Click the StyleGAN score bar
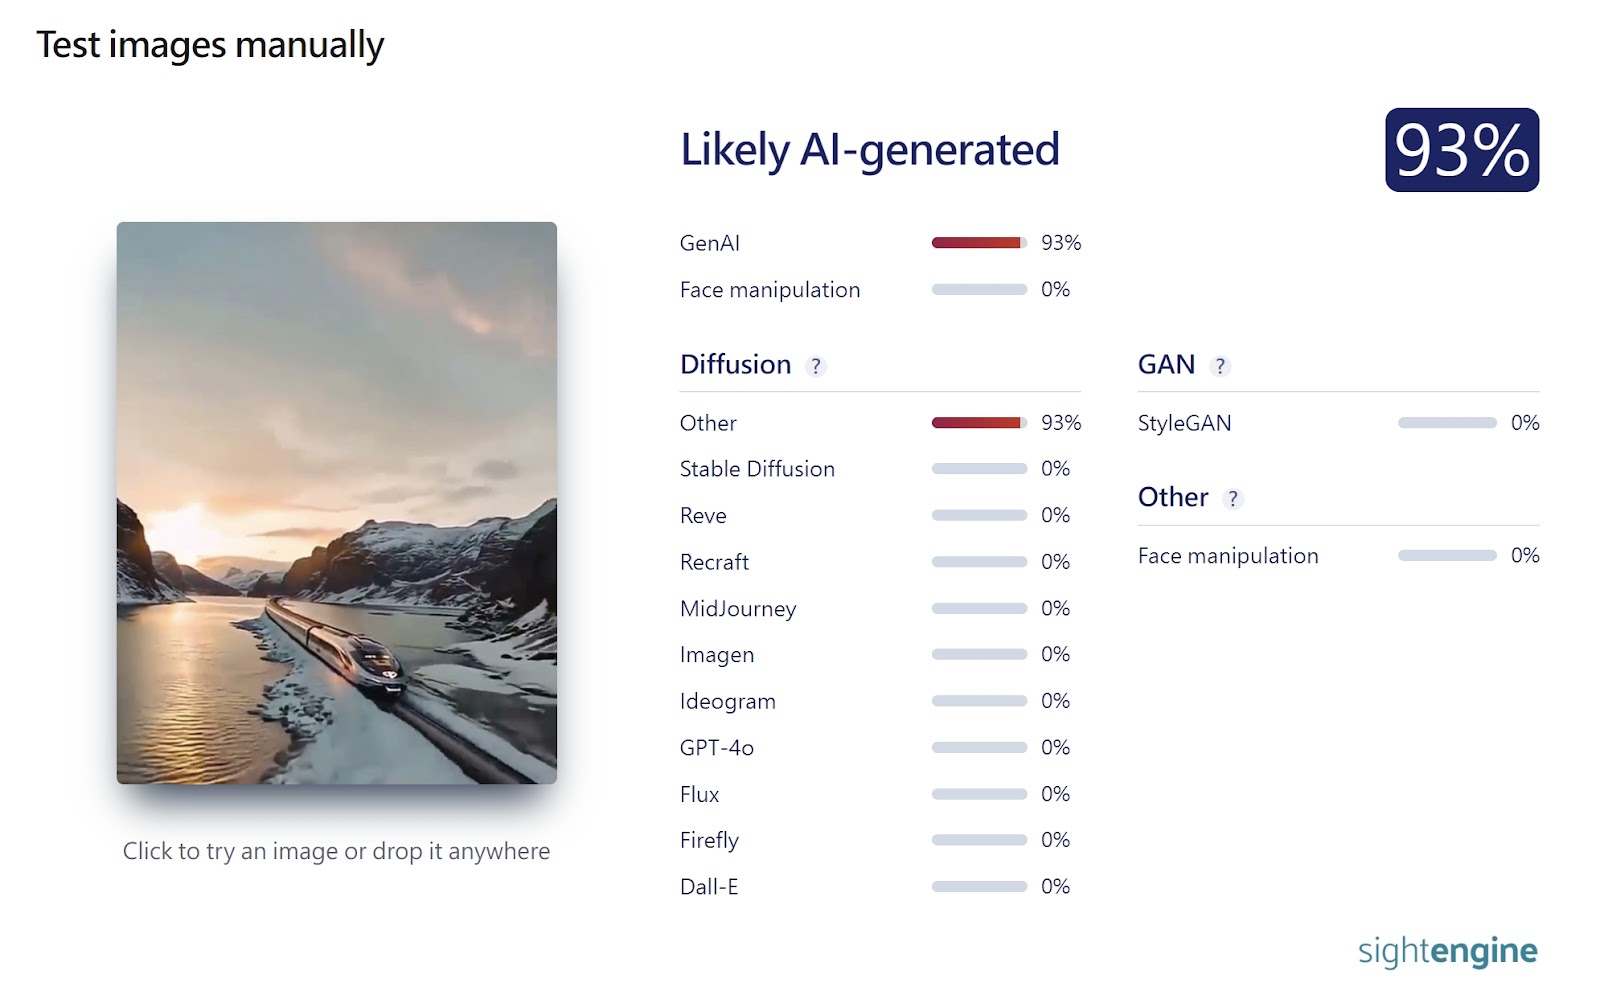Image resolution: width=1600 pixels, height=1007 pixels. [x=1446, y=423]
